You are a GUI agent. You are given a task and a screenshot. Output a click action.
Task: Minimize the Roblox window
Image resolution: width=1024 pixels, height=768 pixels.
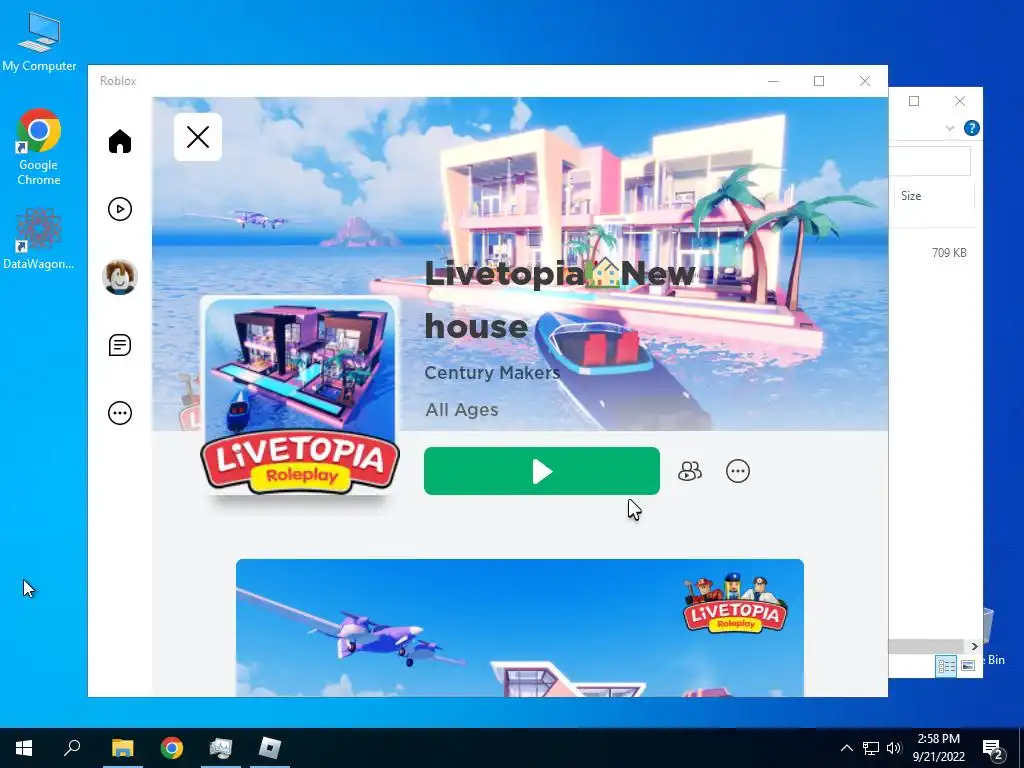tap(773, 81)
